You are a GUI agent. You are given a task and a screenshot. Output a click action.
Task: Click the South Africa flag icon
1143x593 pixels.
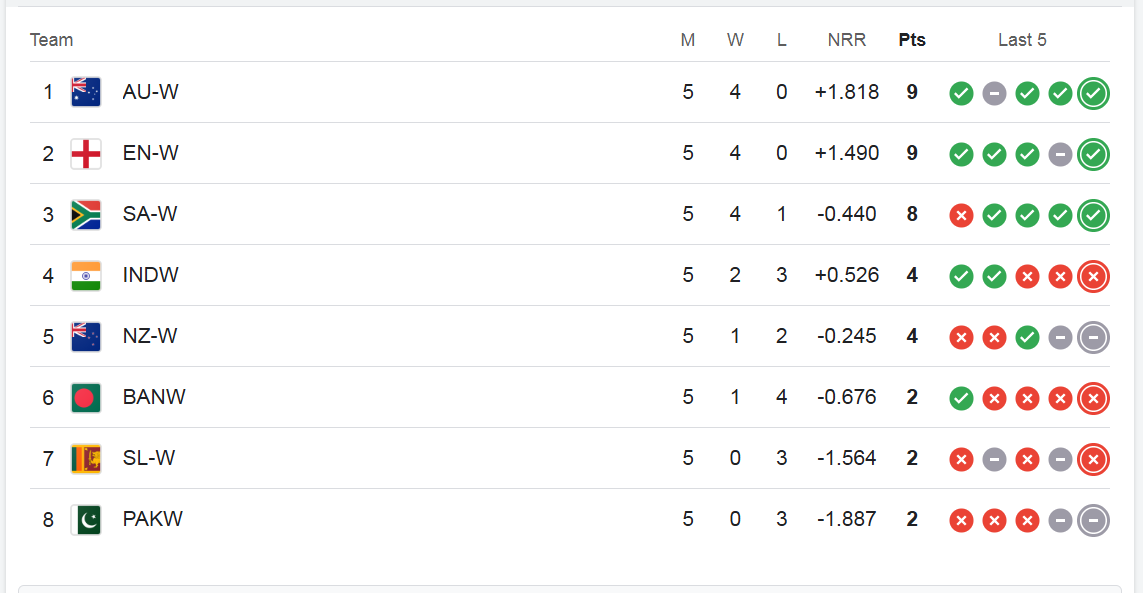(x=86, y=214)
